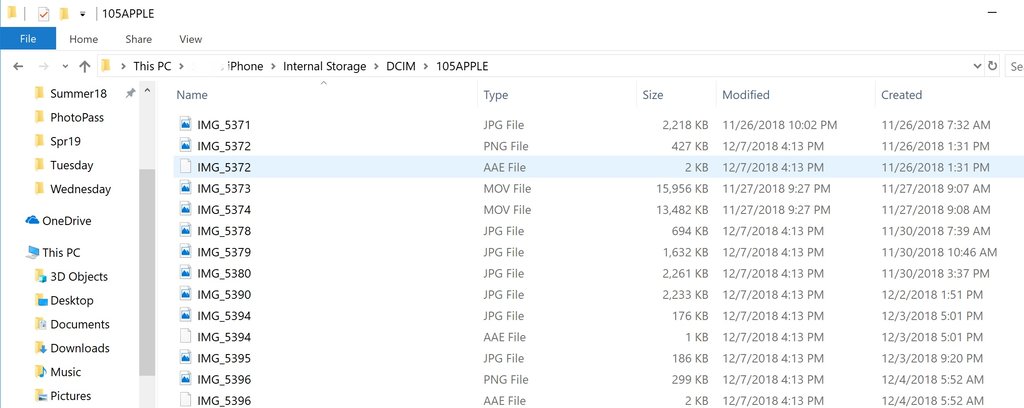Viewport: 1024px width, 408px height.
Task: Expand the recent locations dropdown arrow
Action: pos(65,66)
